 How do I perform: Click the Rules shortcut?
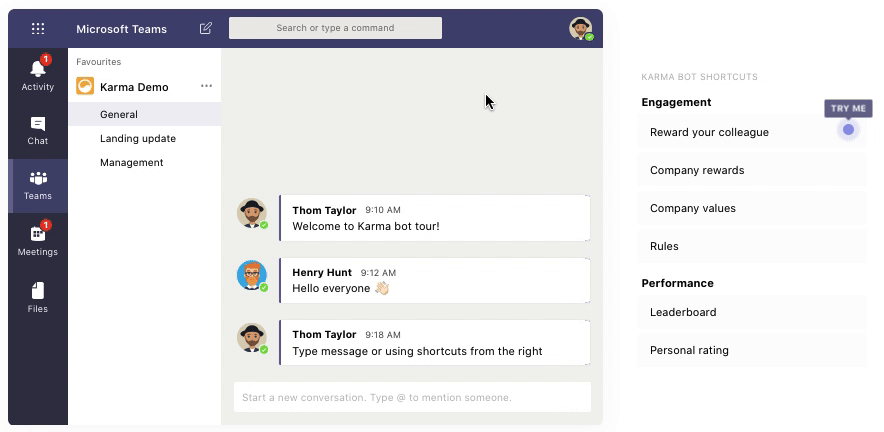tap(752, 246)
